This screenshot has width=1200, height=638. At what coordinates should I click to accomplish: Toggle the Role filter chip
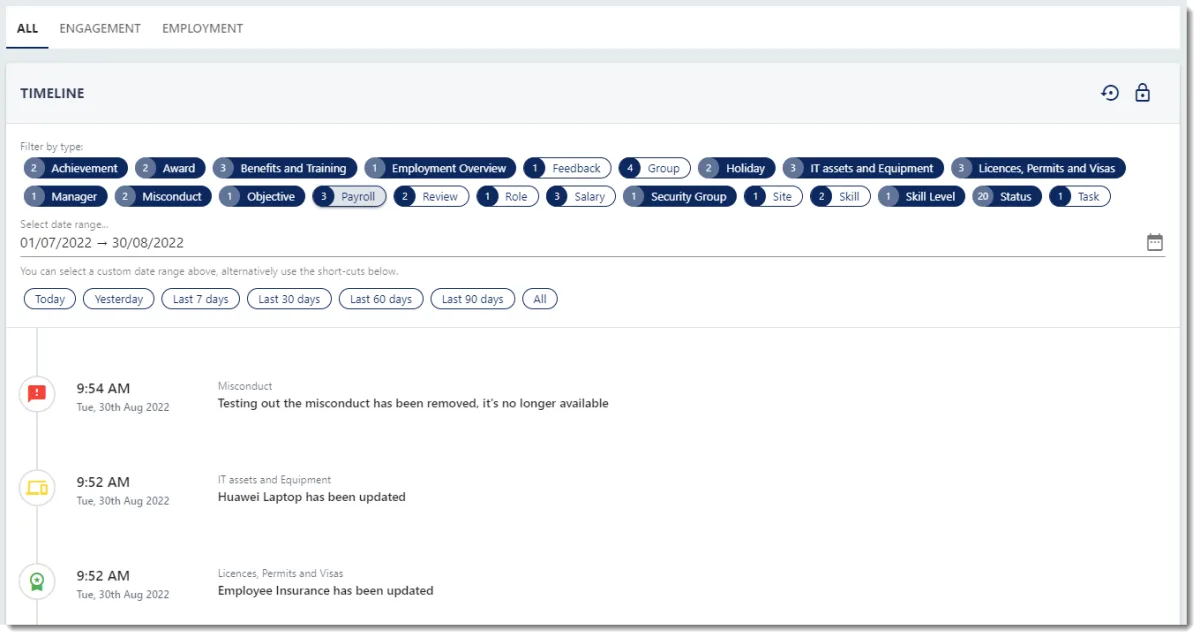pos(507,196)
